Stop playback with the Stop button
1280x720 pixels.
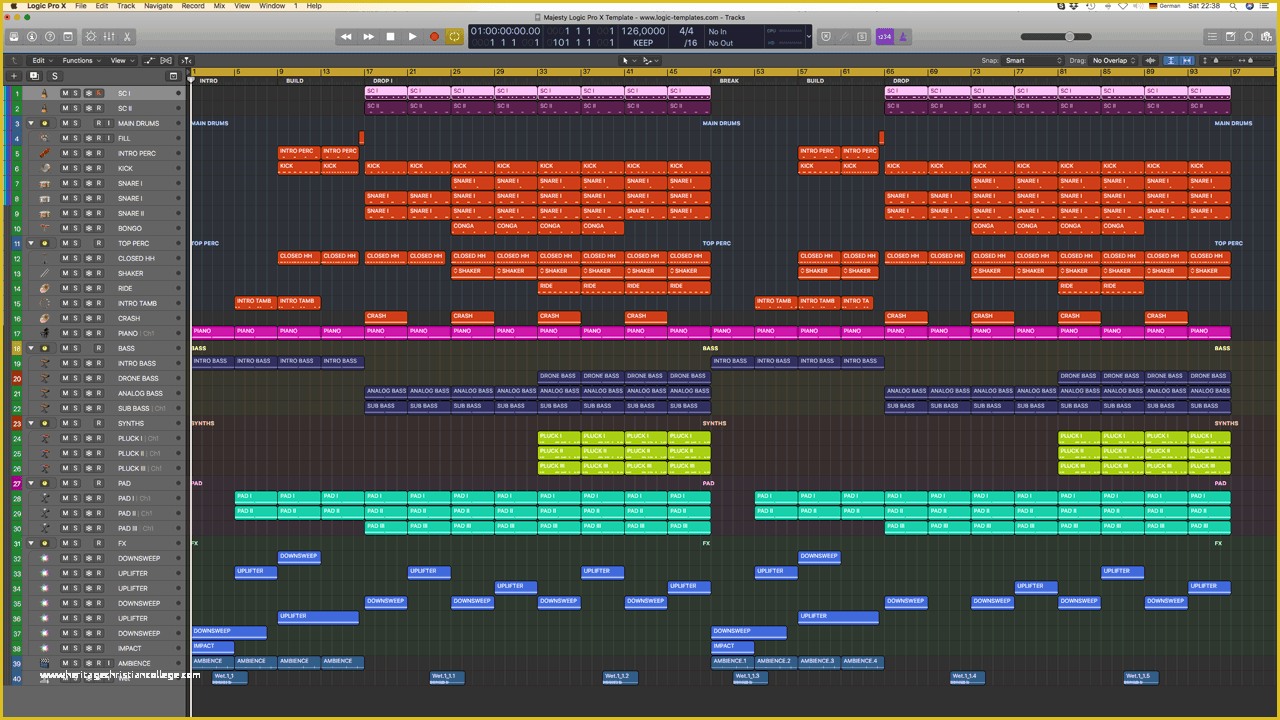(x=390, y=37)
